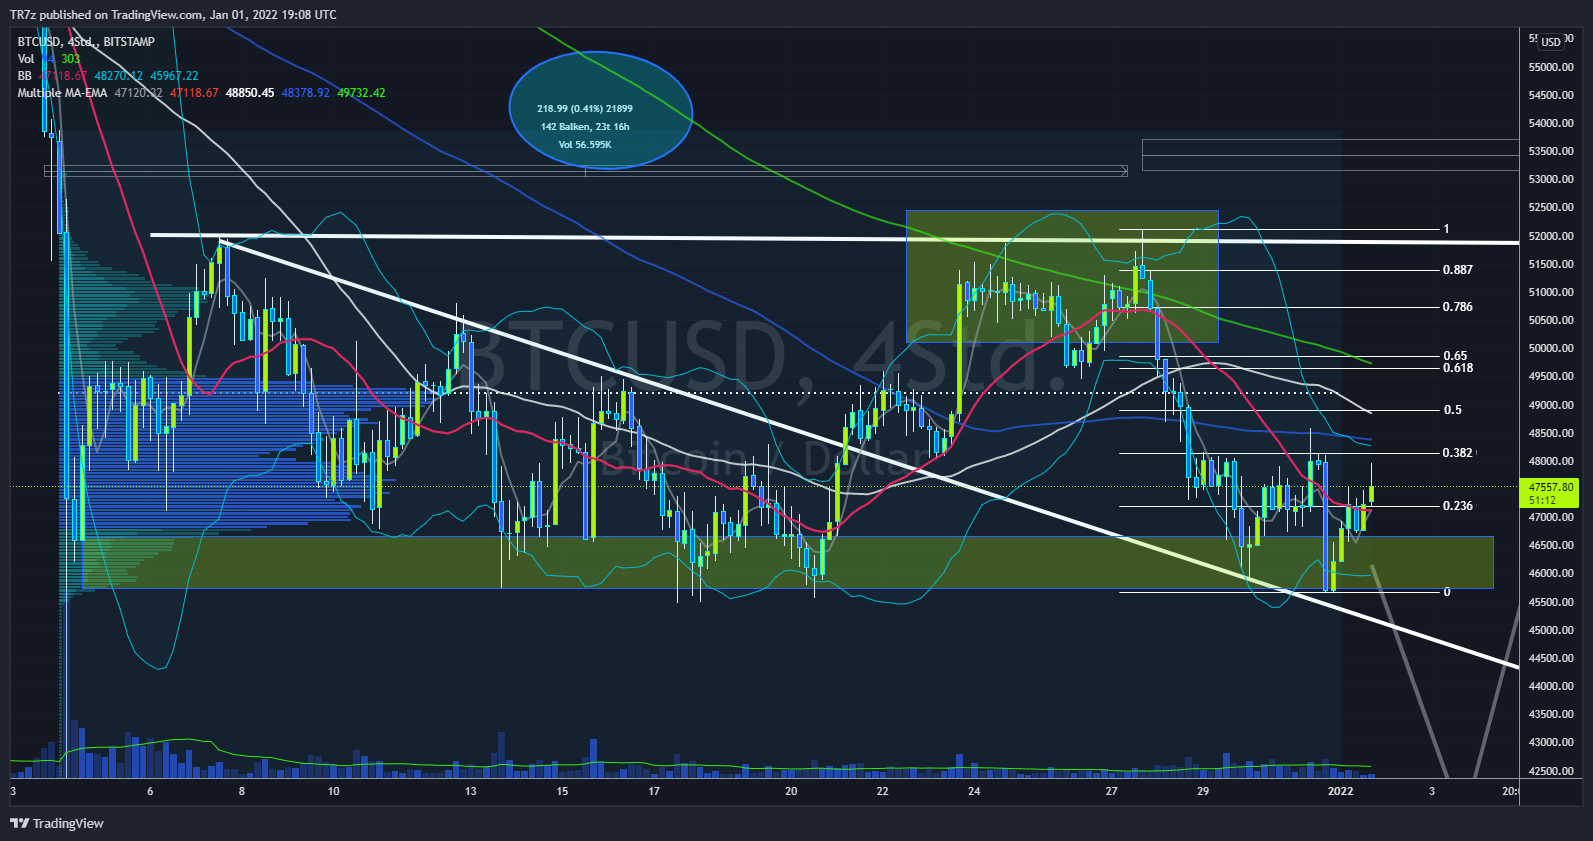This screenshot has height=841, width=1593.
Task: Click the 50000.00 price axis label
Action: tap(1551, 348)
